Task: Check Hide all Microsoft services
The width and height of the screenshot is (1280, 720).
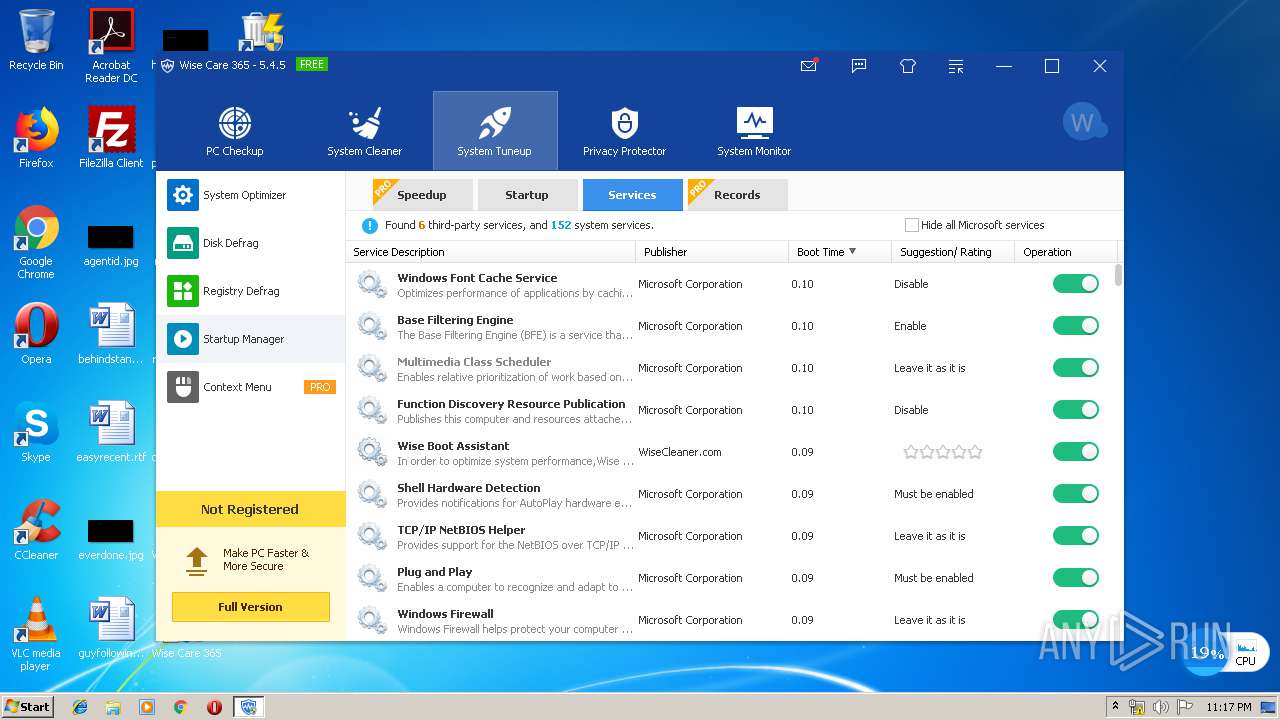Action: (x=911, y=225)
